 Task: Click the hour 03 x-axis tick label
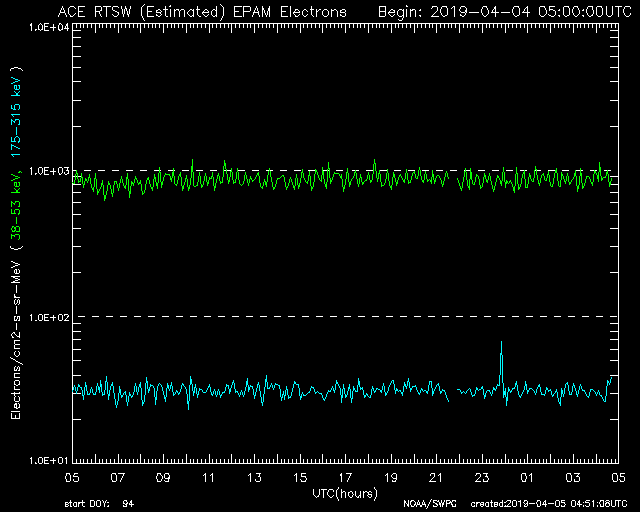point(573,477)
